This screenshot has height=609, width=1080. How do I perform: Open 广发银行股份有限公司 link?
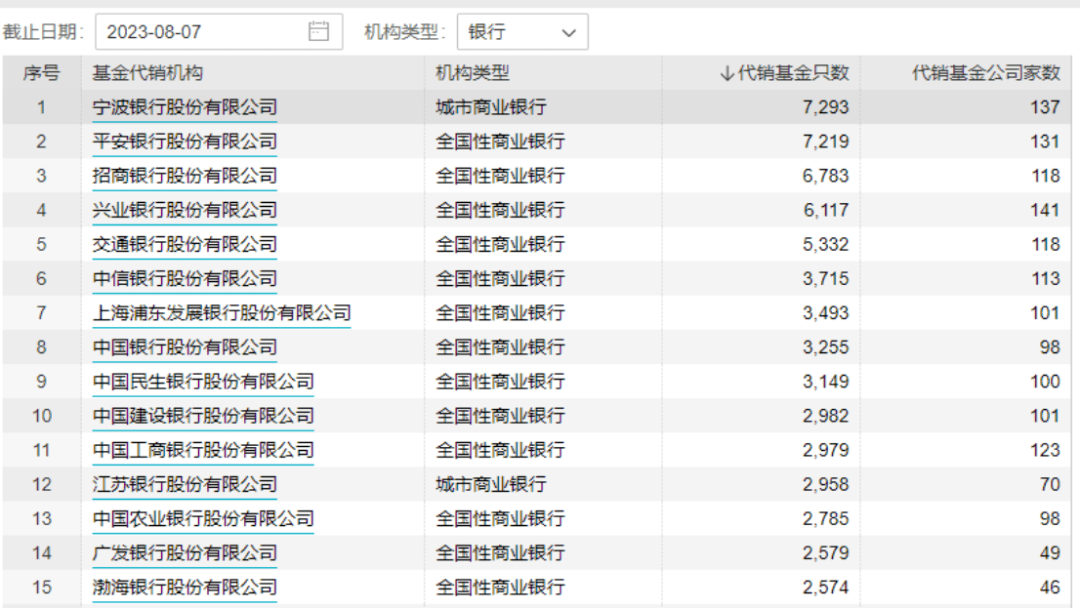(185, 553)
